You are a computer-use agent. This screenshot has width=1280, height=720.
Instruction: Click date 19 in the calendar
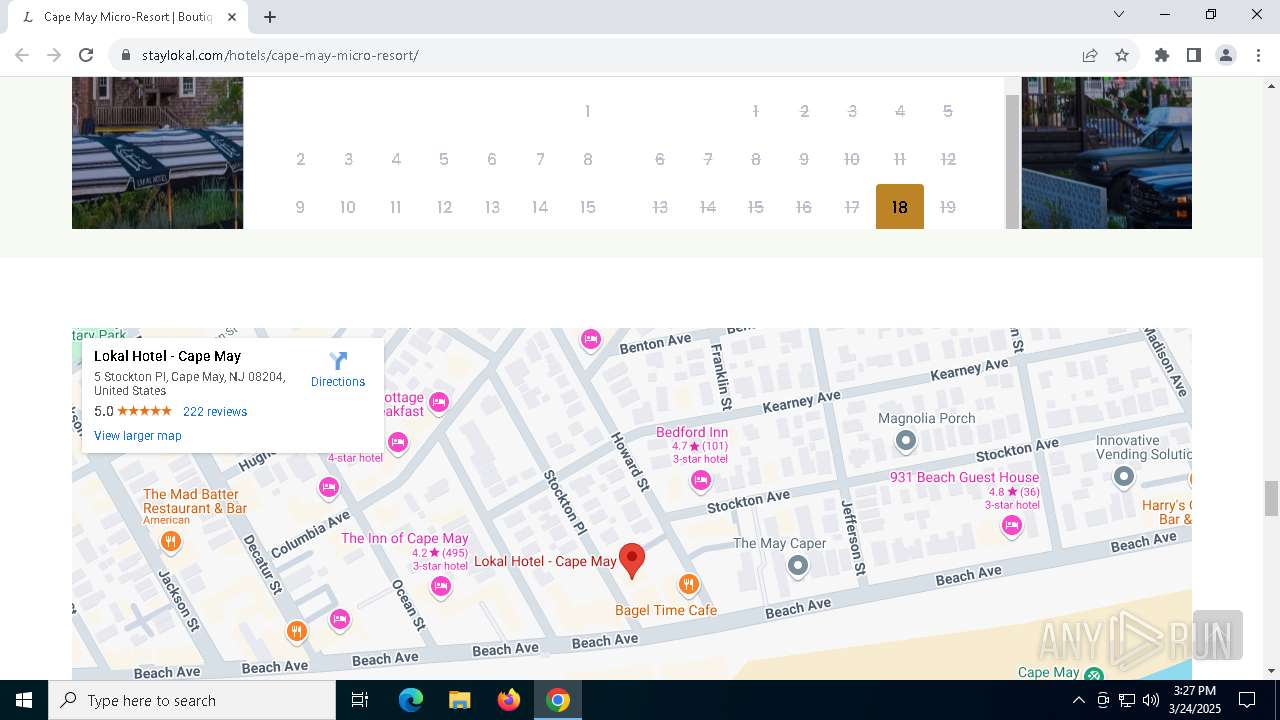[x=948, y=207]
